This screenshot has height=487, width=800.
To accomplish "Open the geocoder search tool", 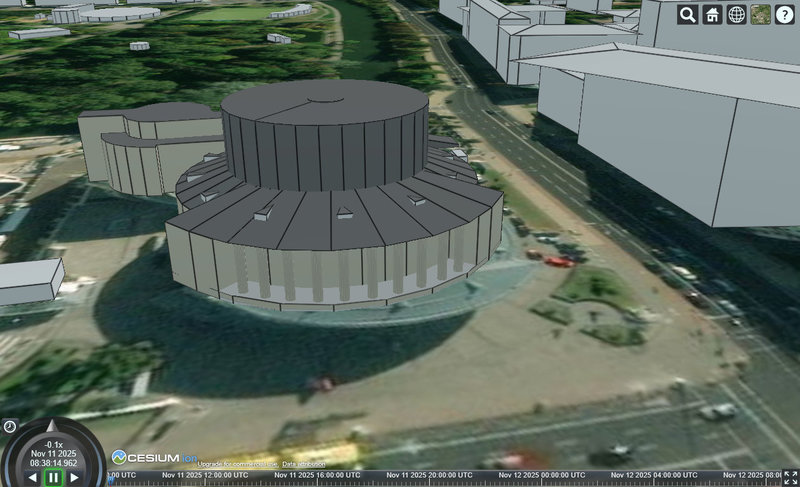I will 687,14.
